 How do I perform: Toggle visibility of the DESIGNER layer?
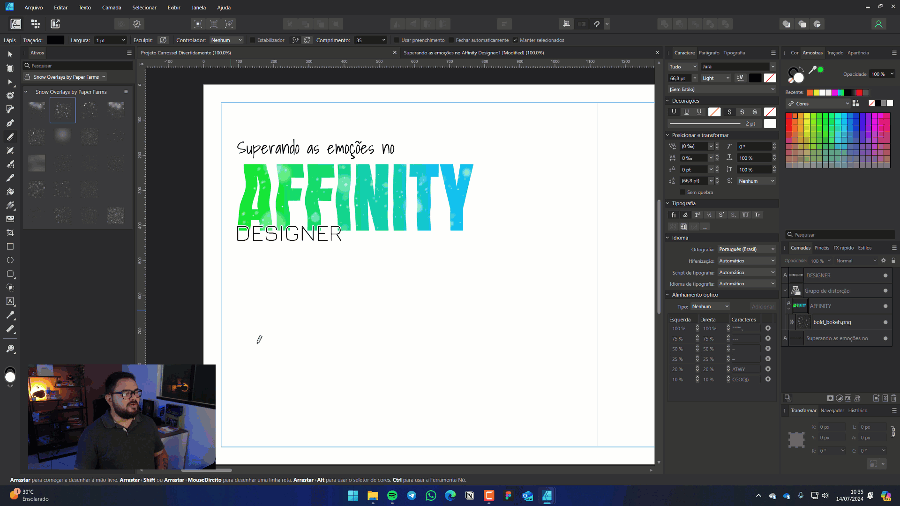886,275
